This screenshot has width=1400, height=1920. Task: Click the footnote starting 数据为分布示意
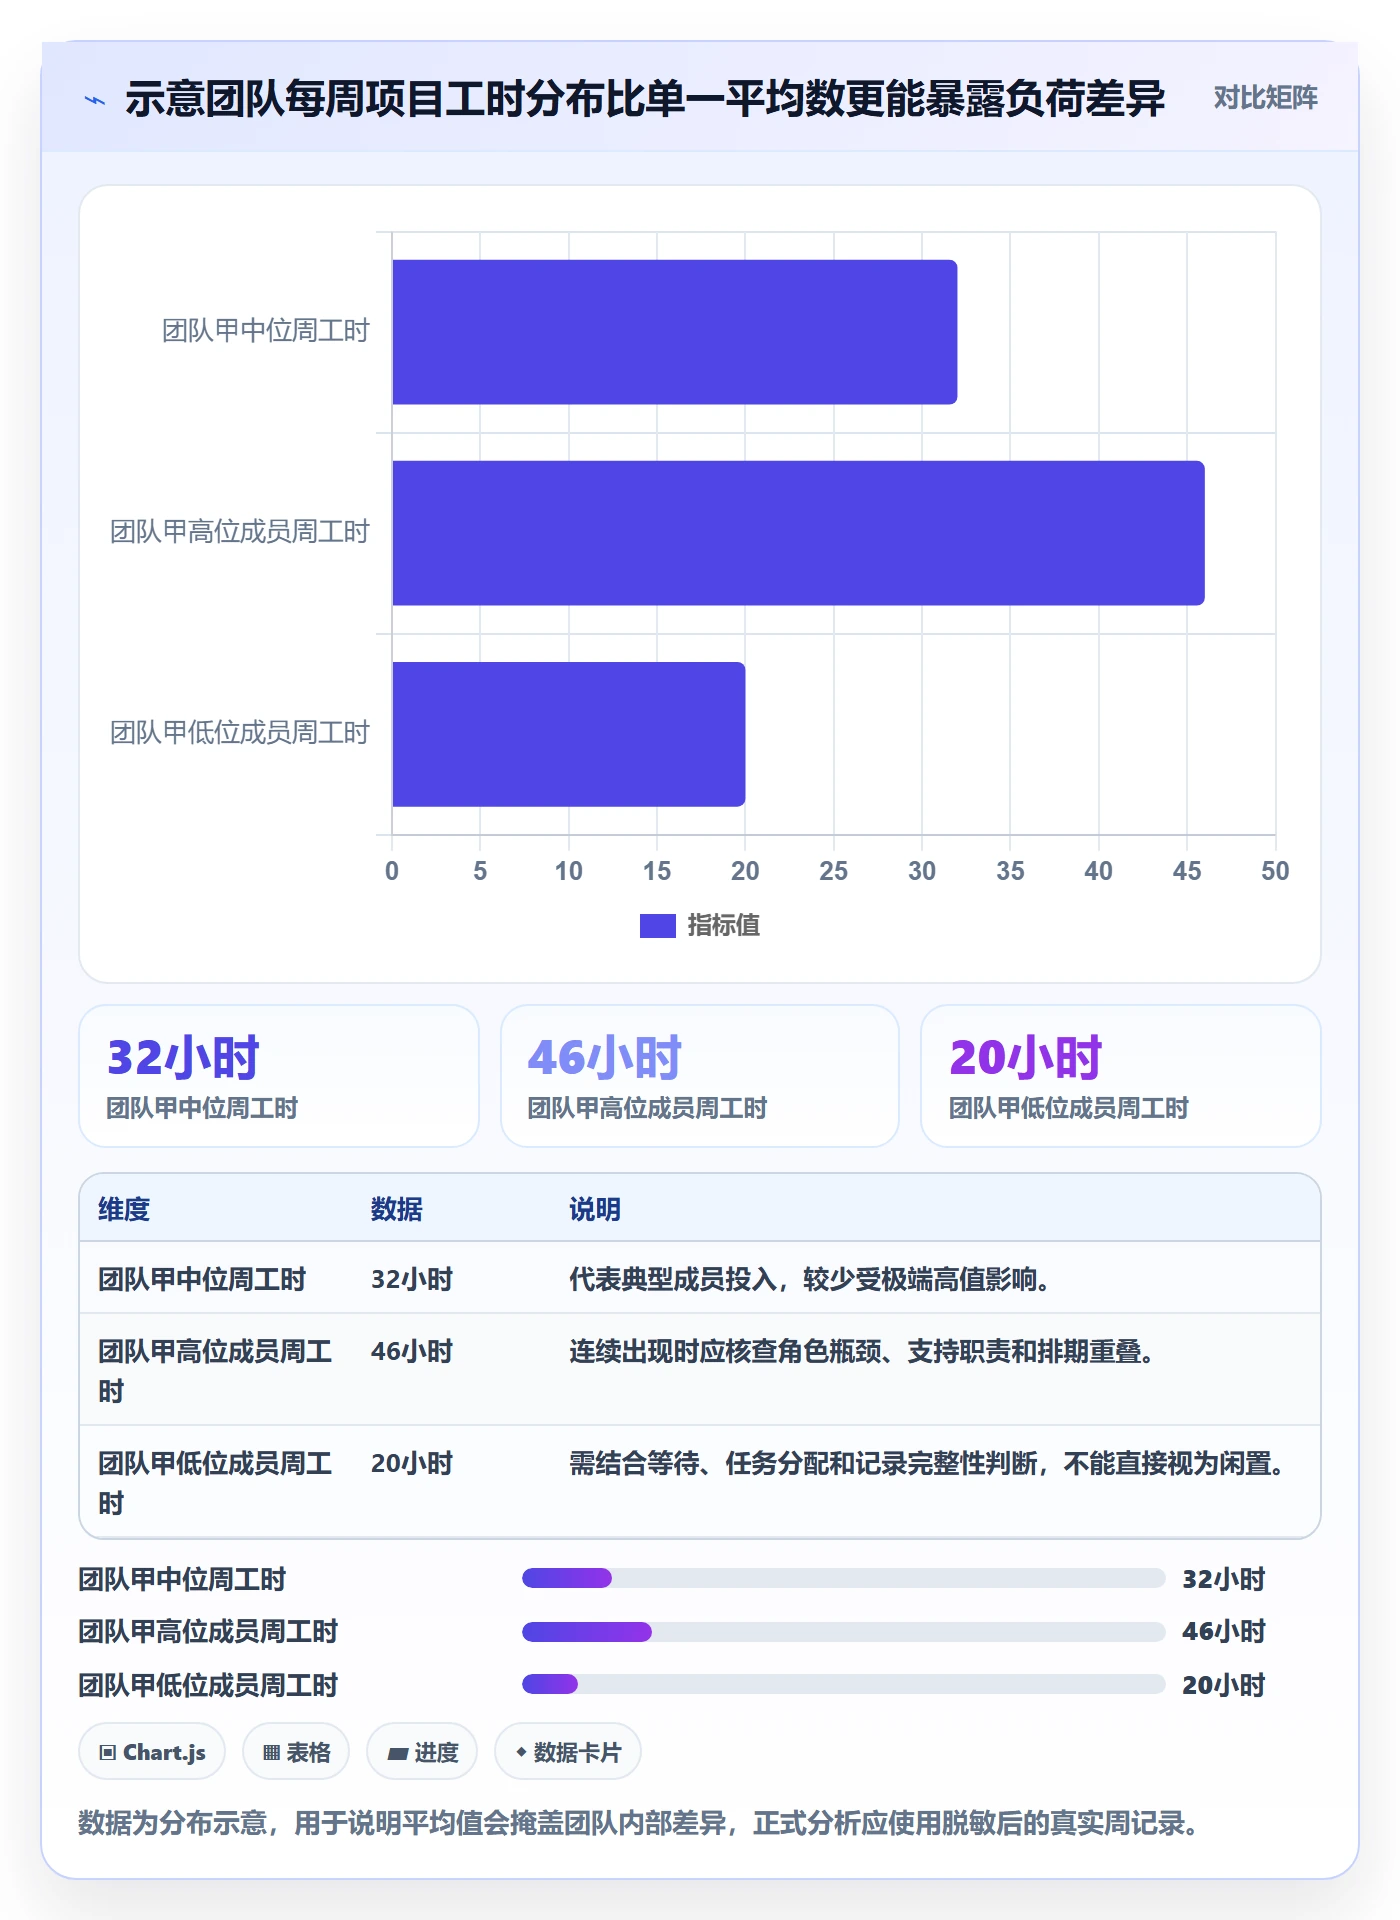point(639,1823)
